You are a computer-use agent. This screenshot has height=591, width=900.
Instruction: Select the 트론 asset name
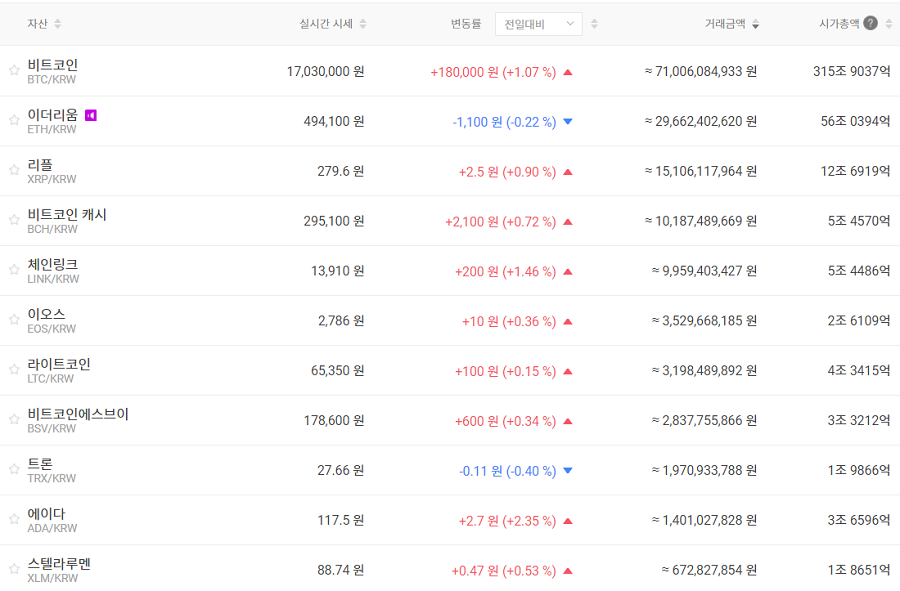tap(40, 464)
